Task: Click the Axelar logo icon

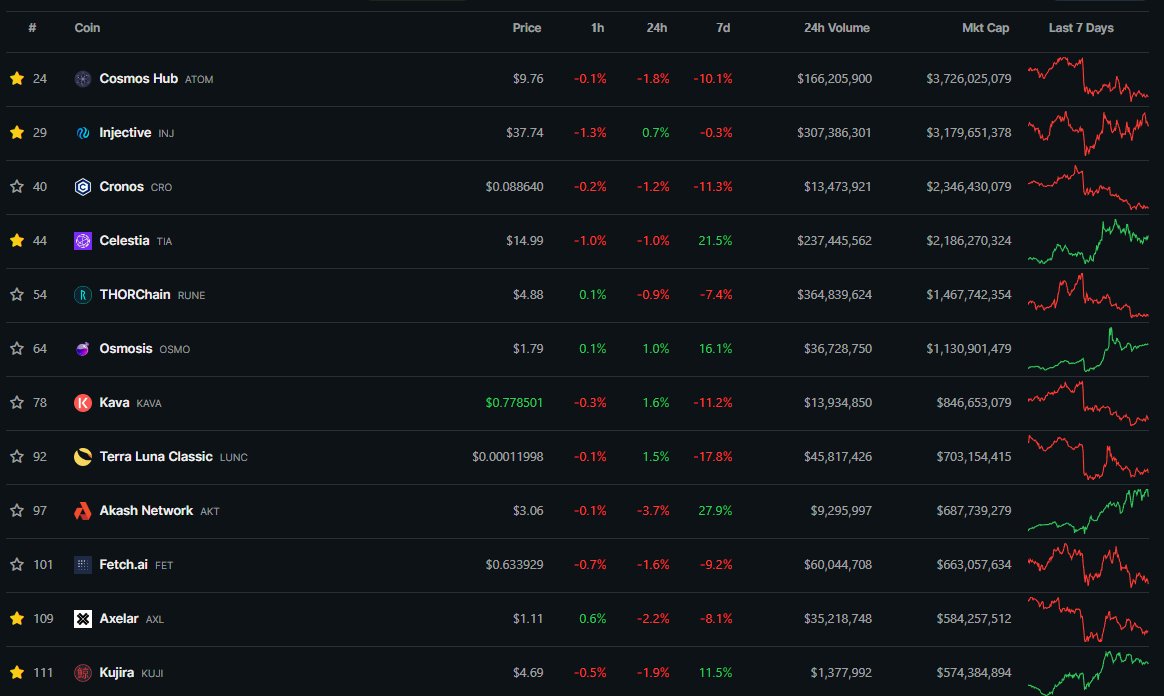Action: 82,619
